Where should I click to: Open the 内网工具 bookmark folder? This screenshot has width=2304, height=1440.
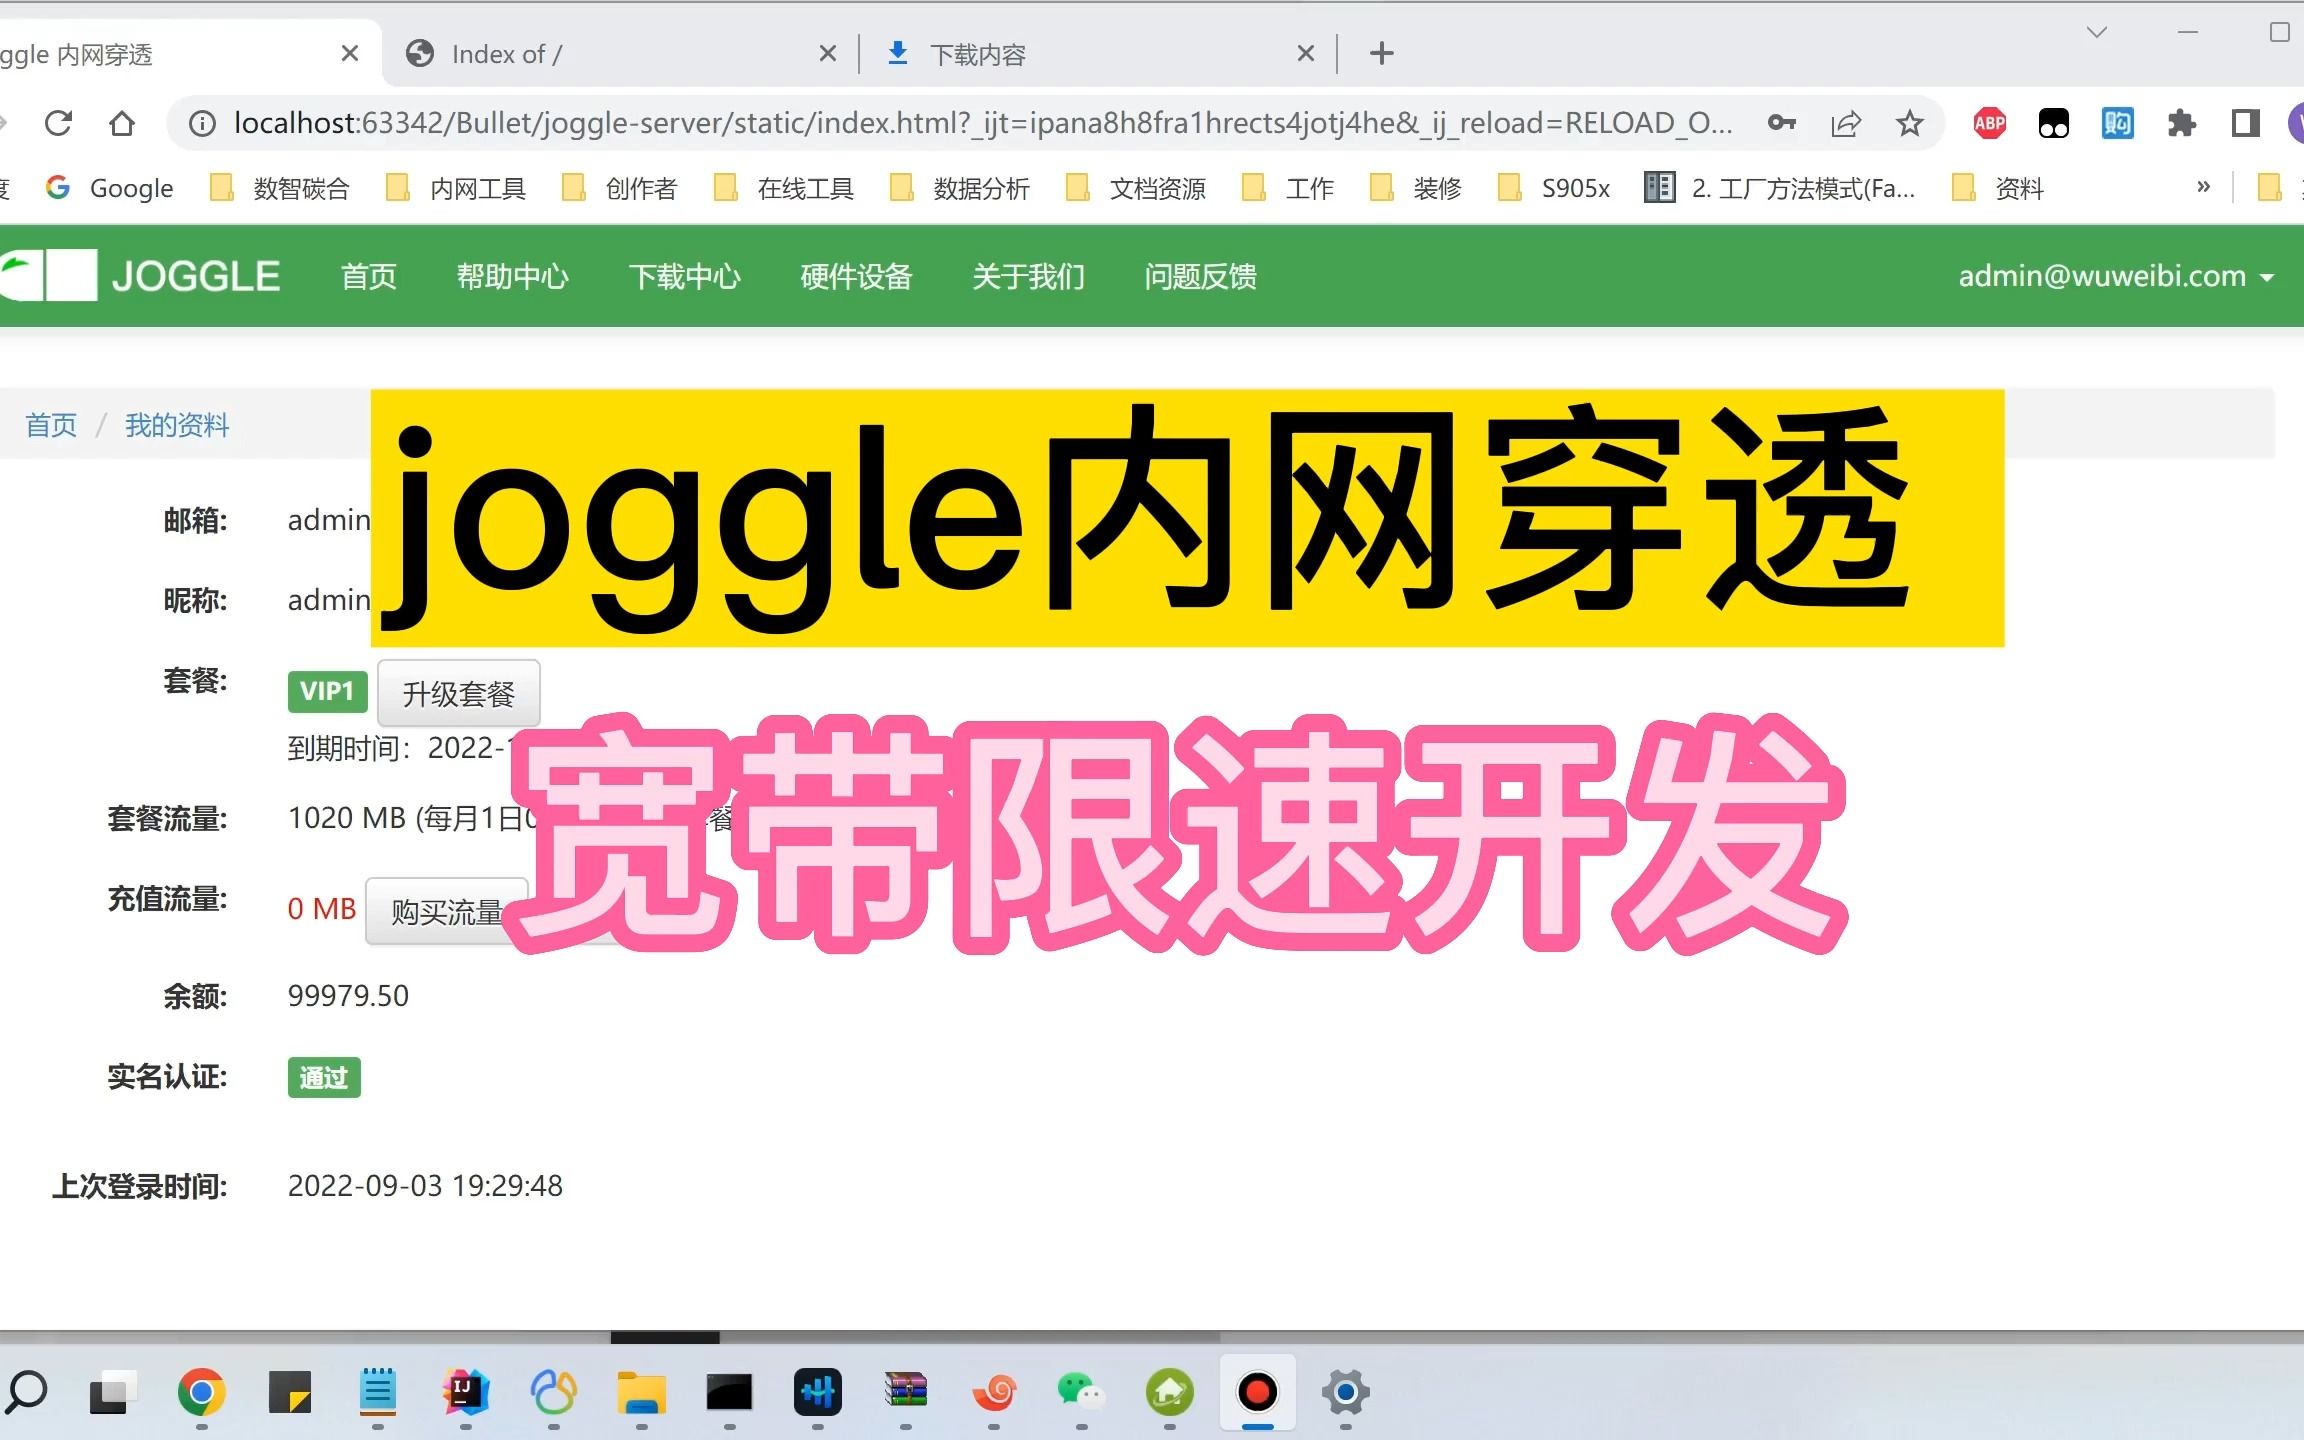tap(456, 188)
